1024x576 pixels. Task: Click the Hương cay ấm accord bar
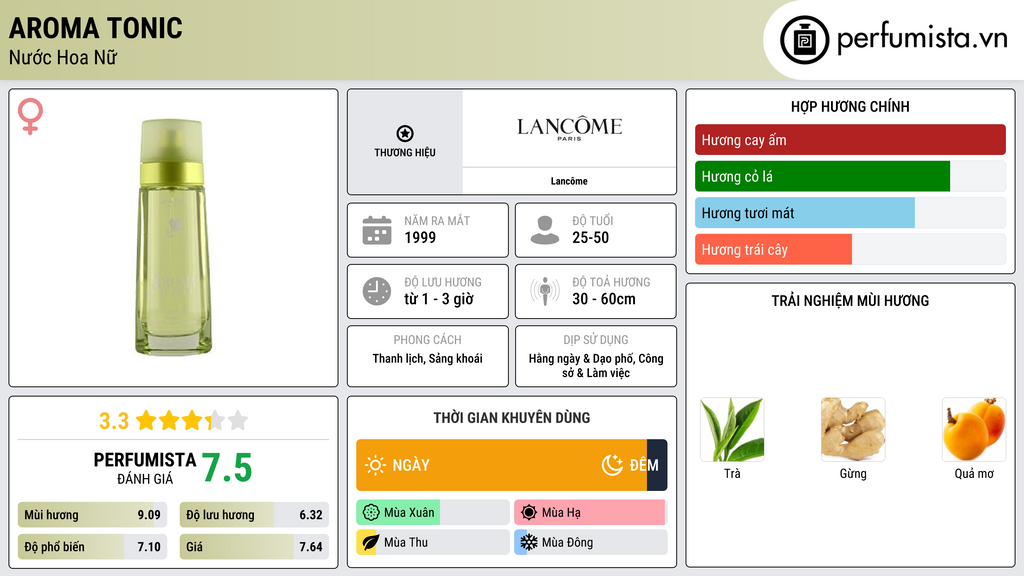click(850, 140)
